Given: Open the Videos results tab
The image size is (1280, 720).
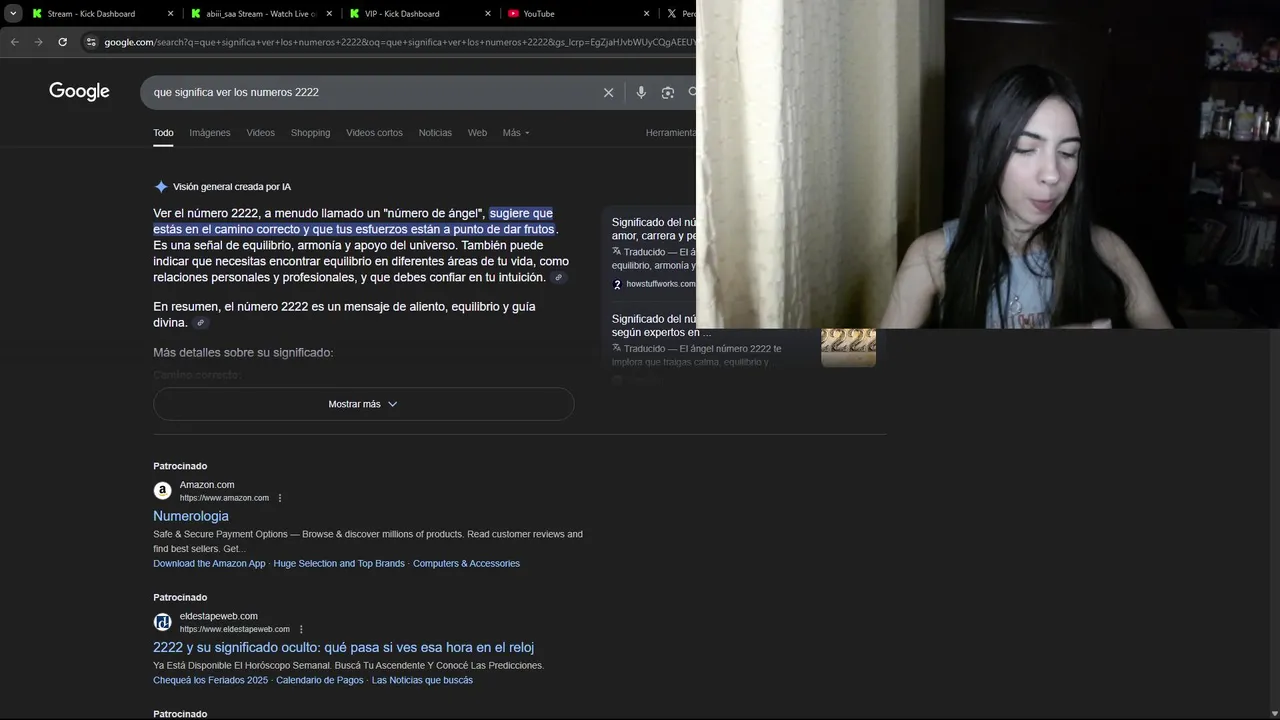Looking at the screenshot, I should (260, 133).
